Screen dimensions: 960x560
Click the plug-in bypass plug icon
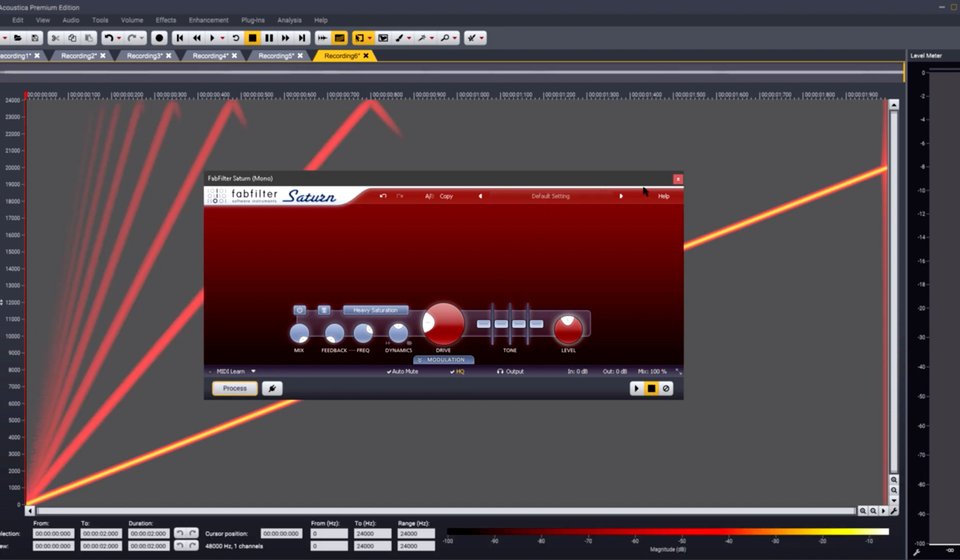tap(272, 389)
